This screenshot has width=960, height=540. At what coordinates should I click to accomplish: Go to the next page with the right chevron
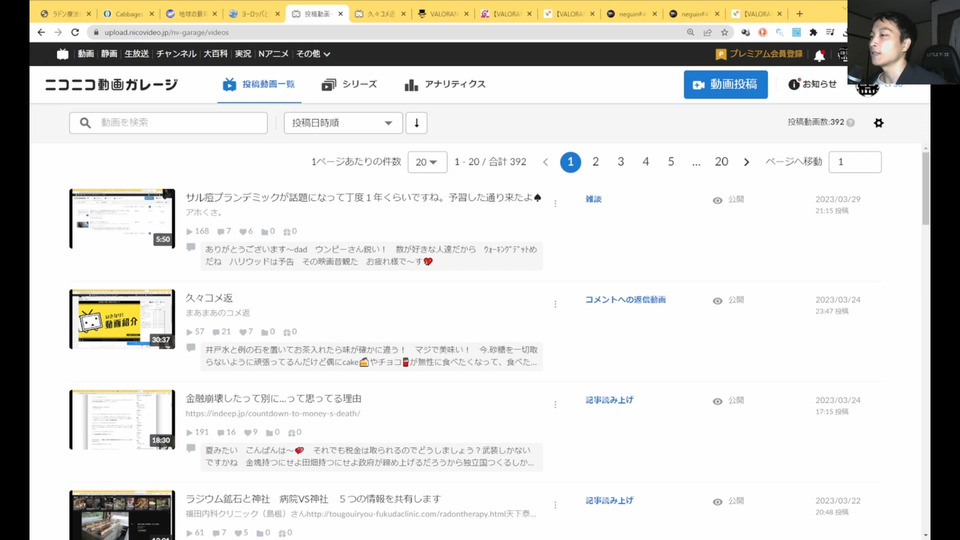746,162
